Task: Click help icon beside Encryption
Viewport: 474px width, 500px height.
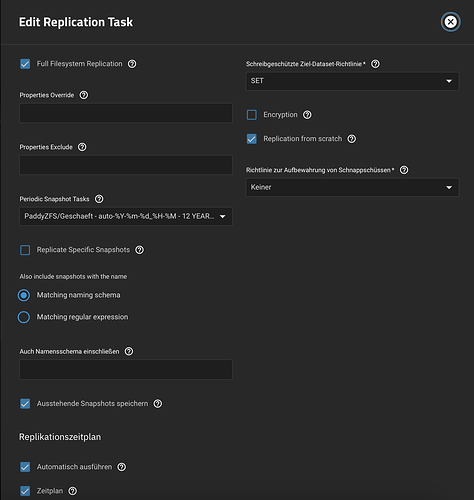Action: [307, 115]
